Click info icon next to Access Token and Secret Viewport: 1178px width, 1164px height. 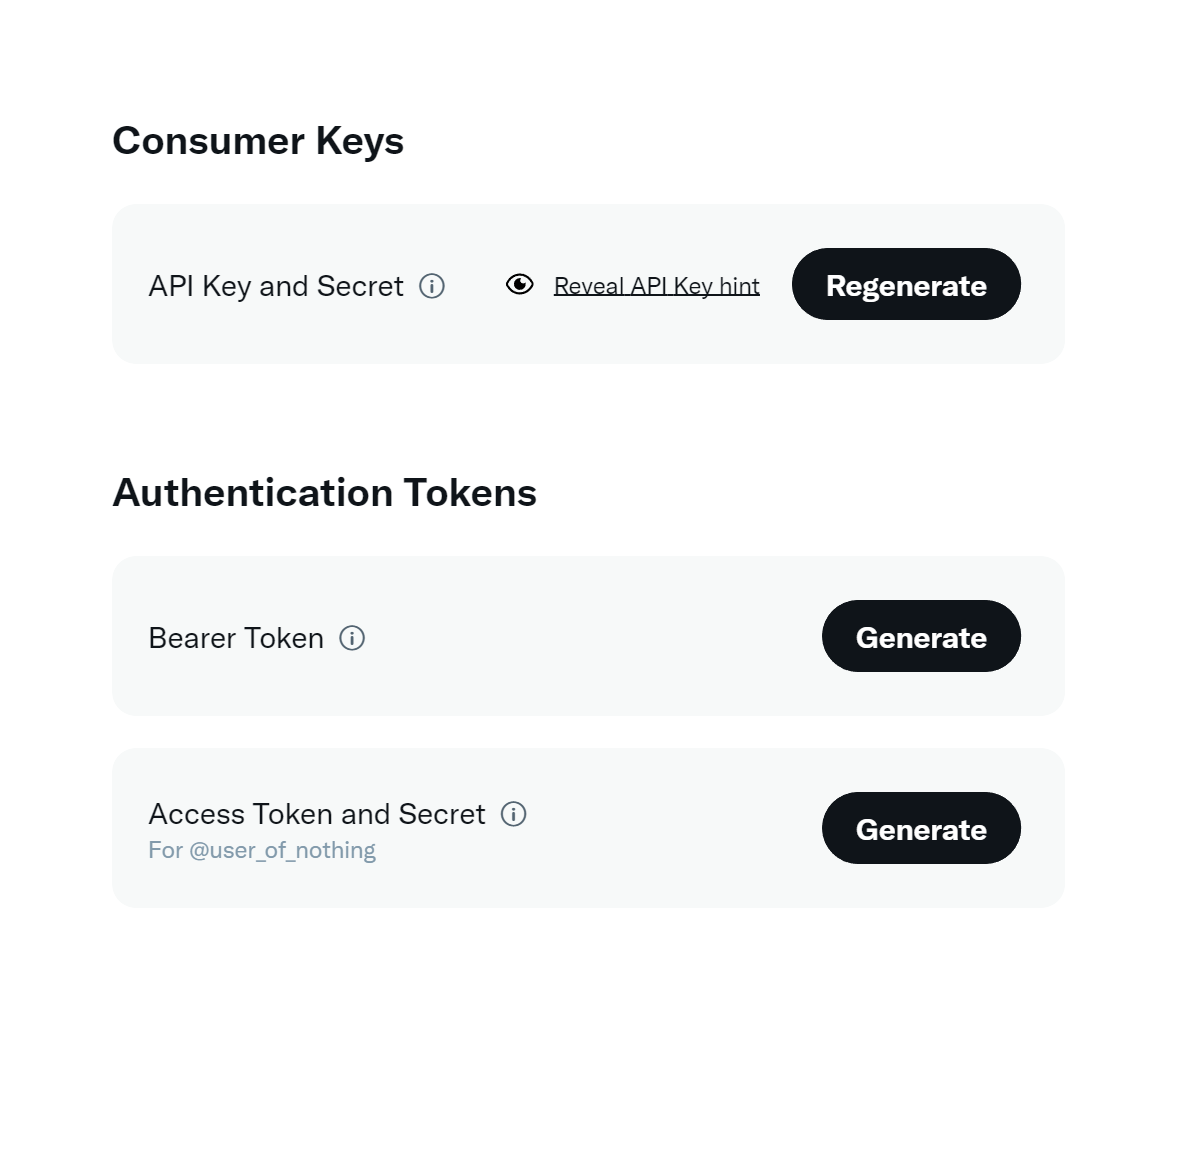(514, 814)
